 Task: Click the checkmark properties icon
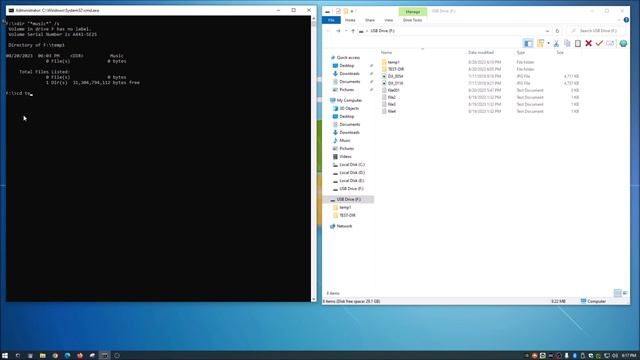[x=599, y=43]
